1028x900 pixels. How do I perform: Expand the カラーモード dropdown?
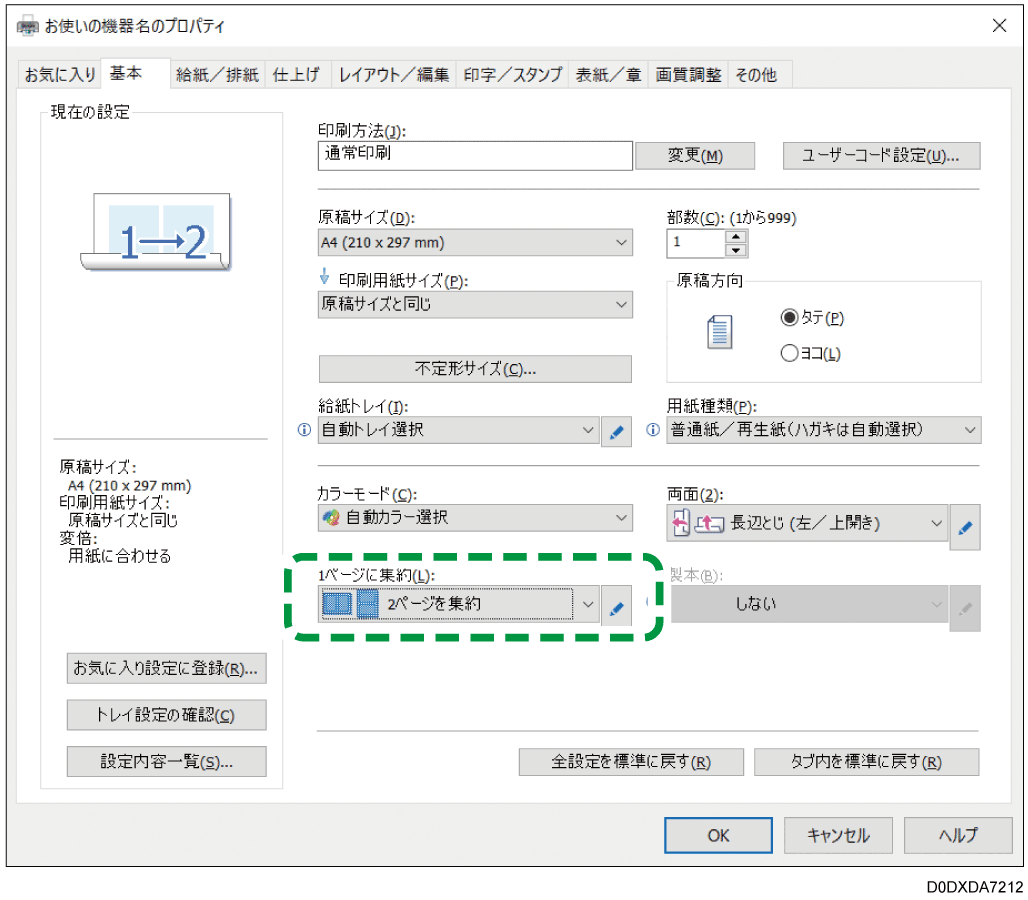(x=474, y=518)
